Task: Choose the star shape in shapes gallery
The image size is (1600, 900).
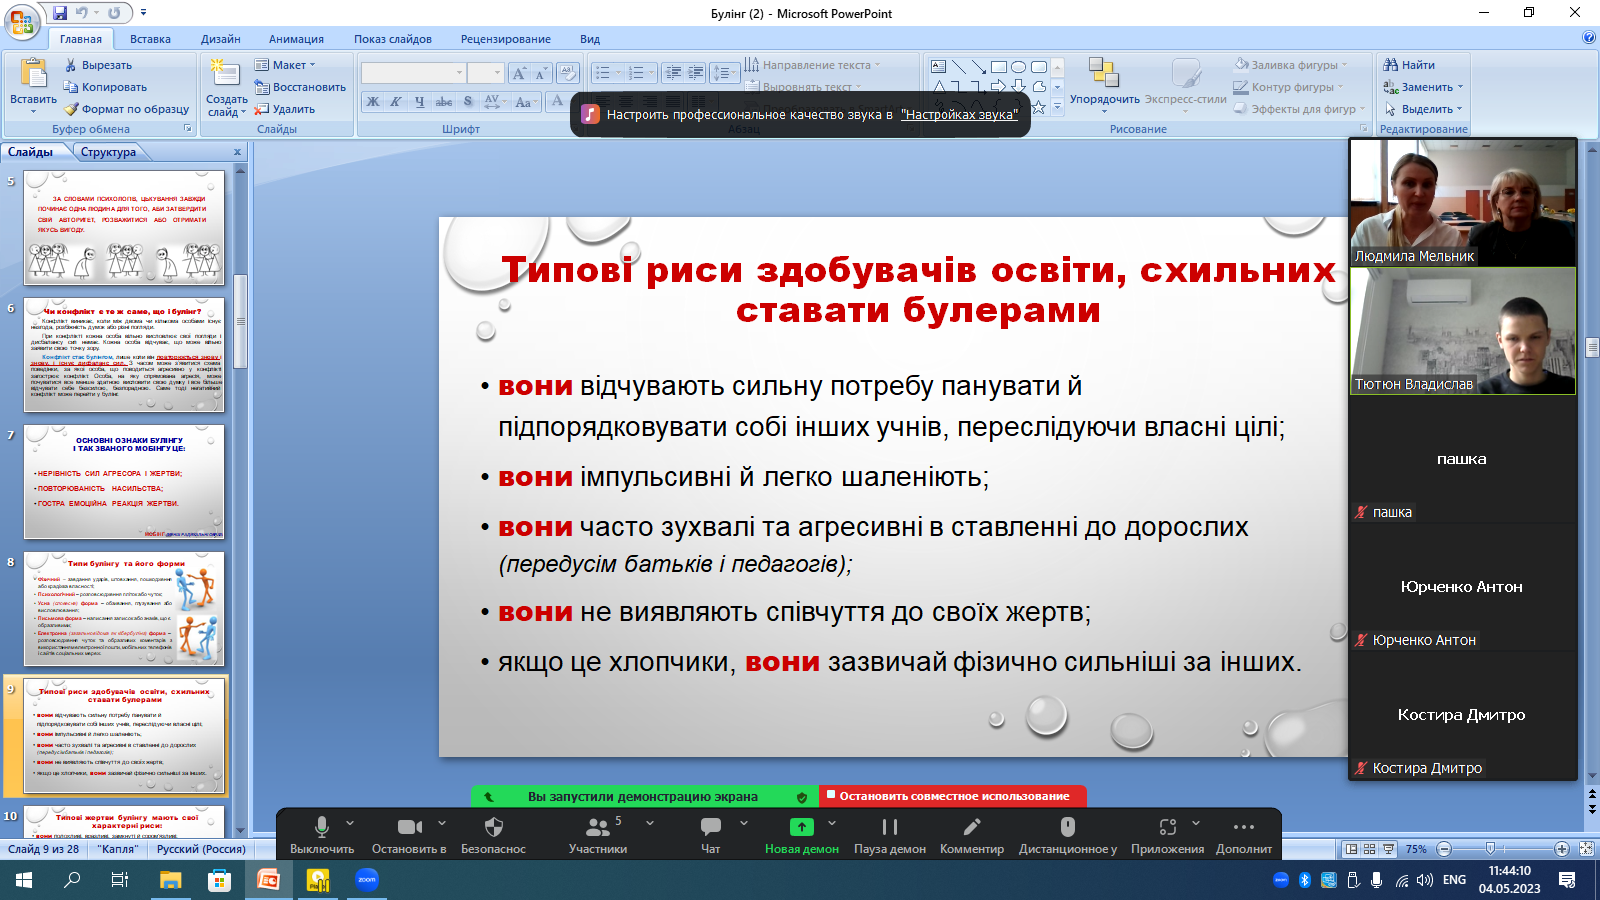Action: pos(1038,107)
